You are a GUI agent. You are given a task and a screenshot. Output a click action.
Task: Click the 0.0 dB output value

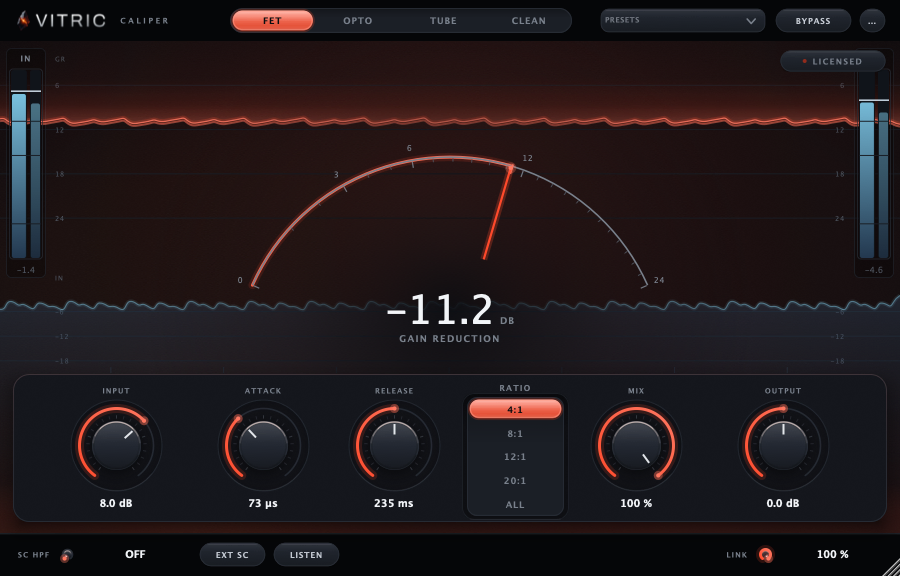coord(783,503)
